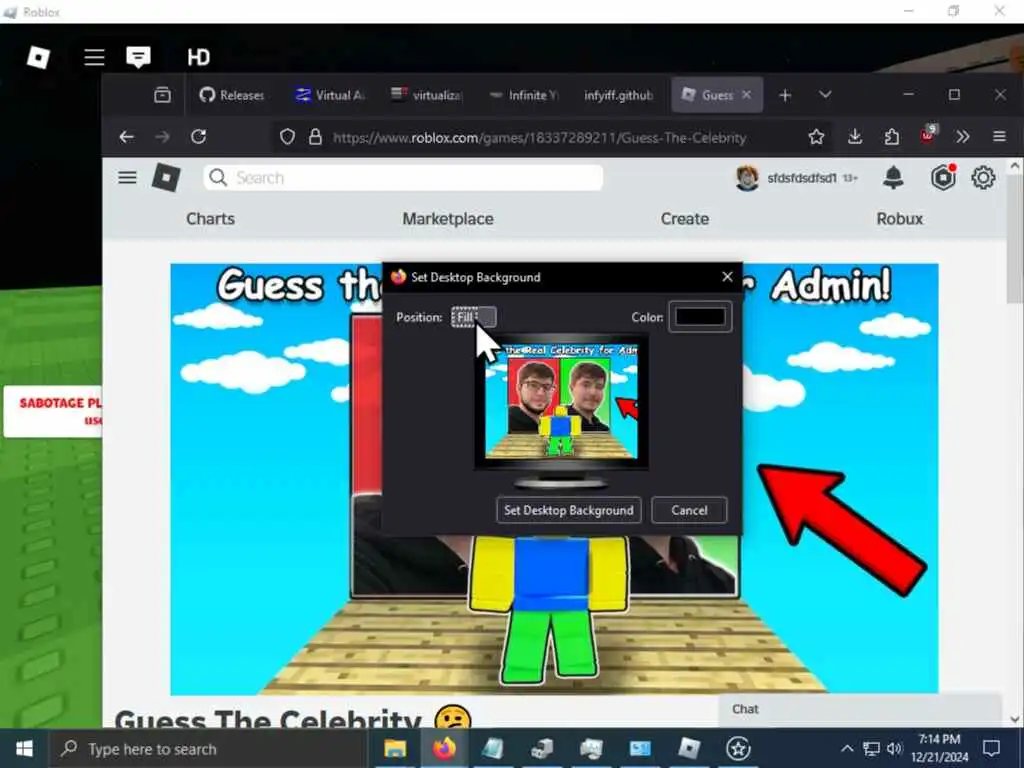Open the Robux page
The width and height of the screenshot is (1024, 768).
coord(899,219)
